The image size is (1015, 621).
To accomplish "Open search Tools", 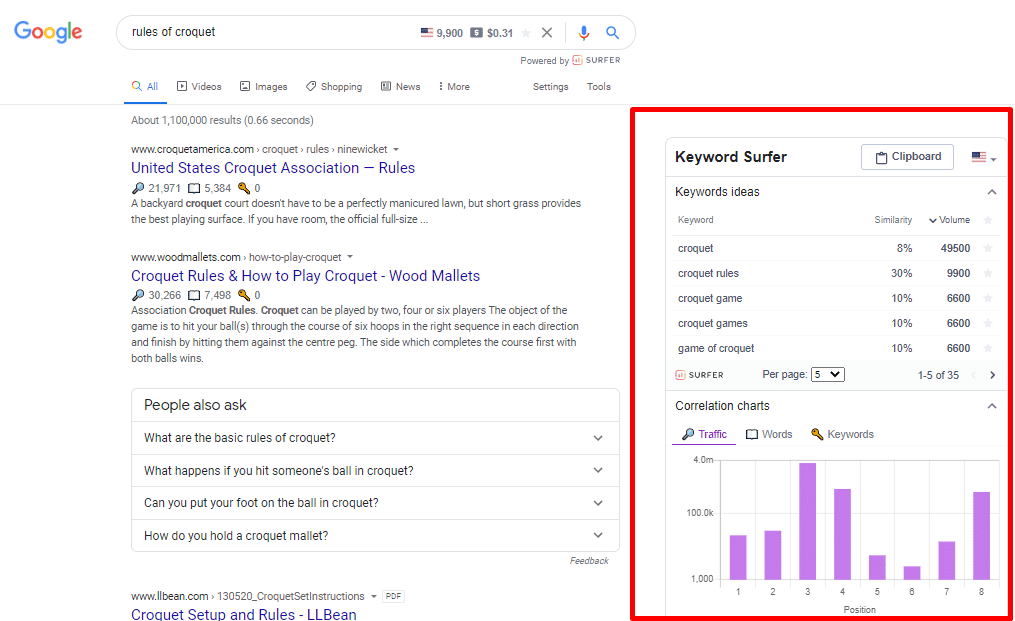I will click(x=599, y=87).
